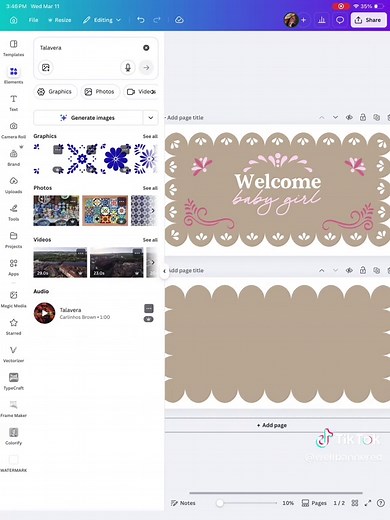Move page 2 up chevron

[322, 270]
